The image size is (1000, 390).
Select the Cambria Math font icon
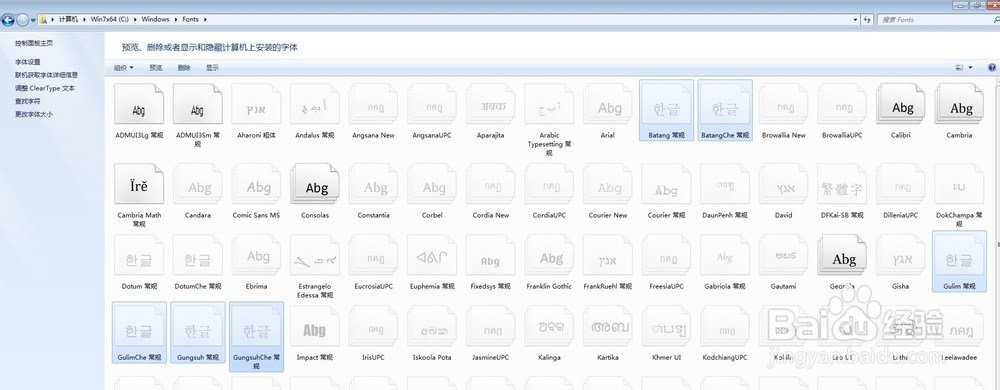(139, 184)
